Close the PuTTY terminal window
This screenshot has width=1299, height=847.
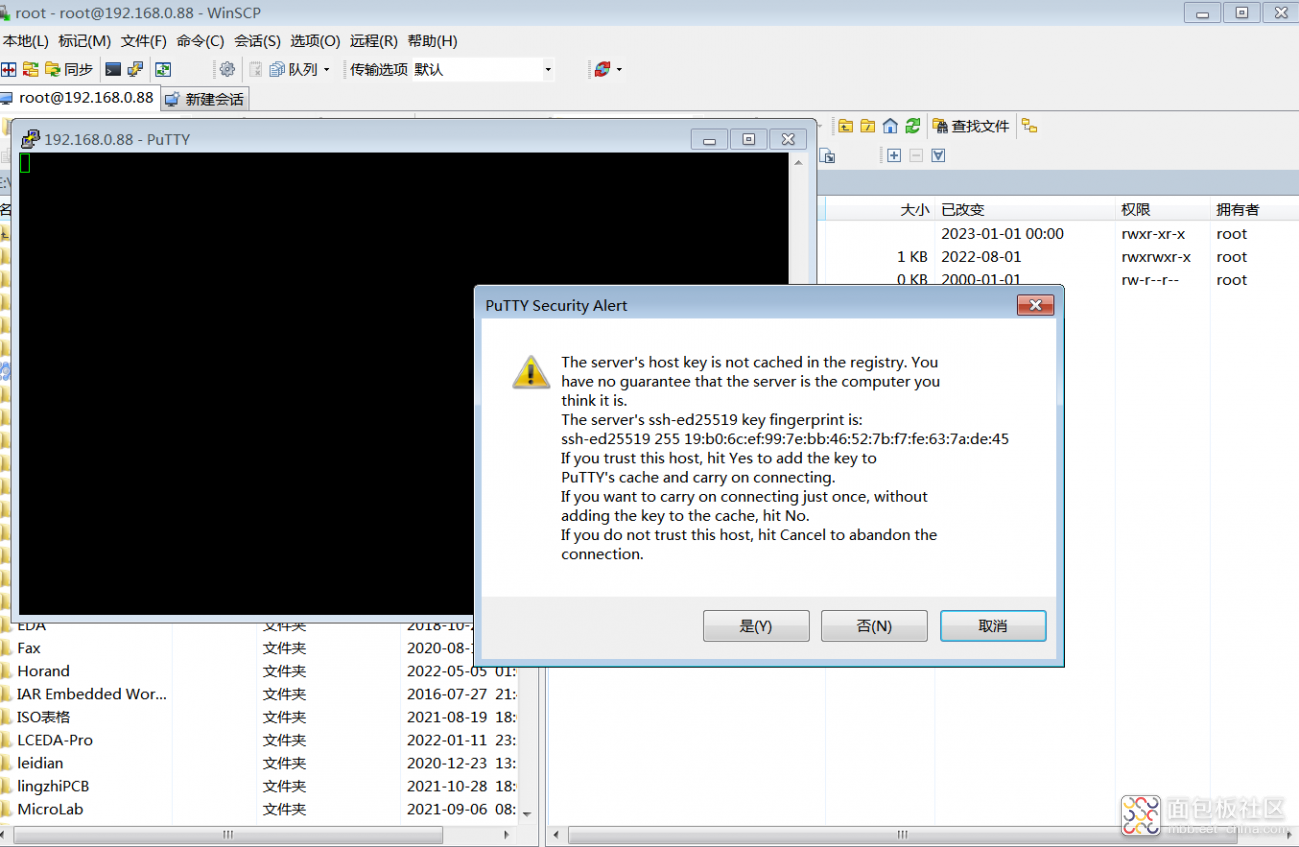[x=788, y=139]
